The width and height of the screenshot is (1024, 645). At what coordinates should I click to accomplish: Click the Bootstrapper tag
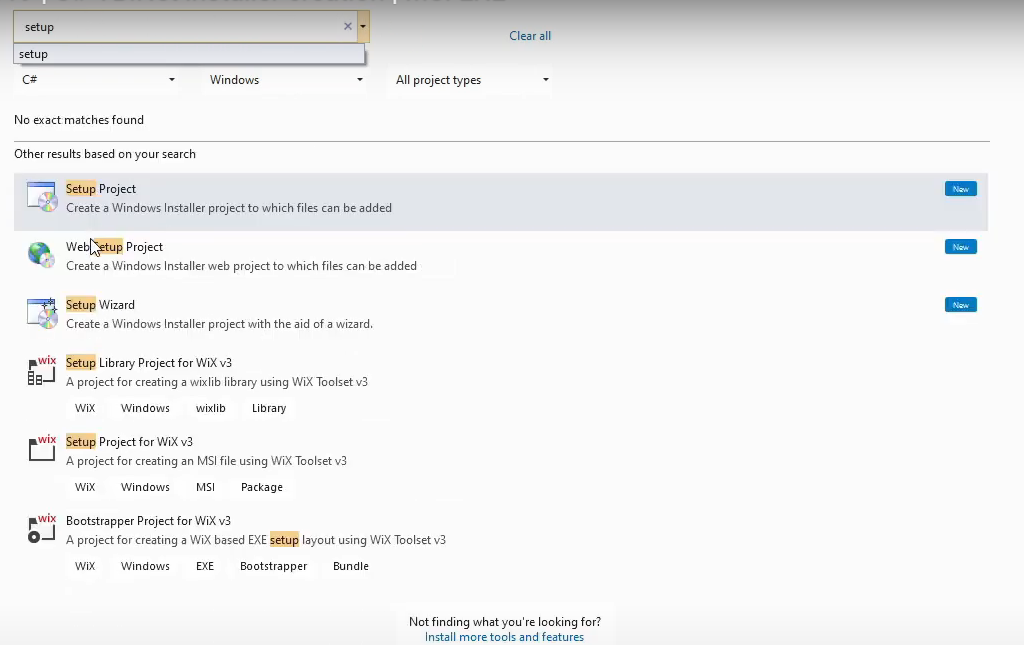274,566
